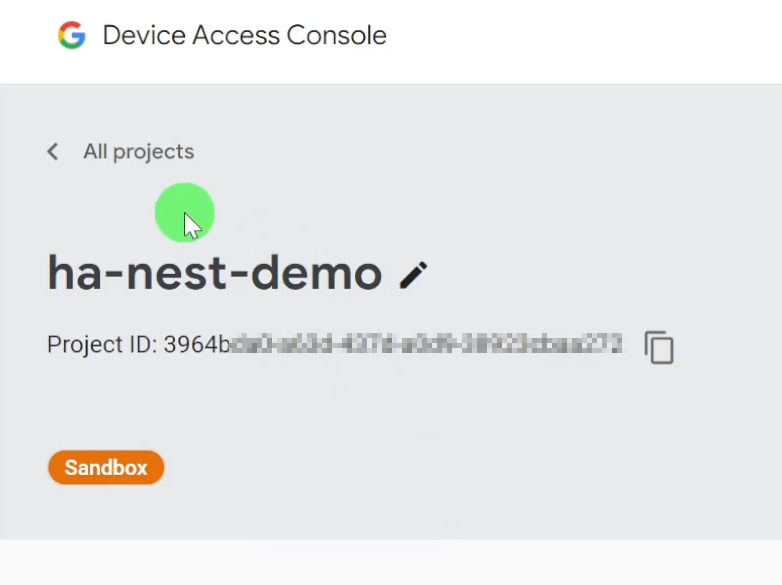Image resolution: width=782 pixels, height=585 pixels.
Task: Click the pencil icon to rename ha-nest-demo
Action: tap(413, 275)
